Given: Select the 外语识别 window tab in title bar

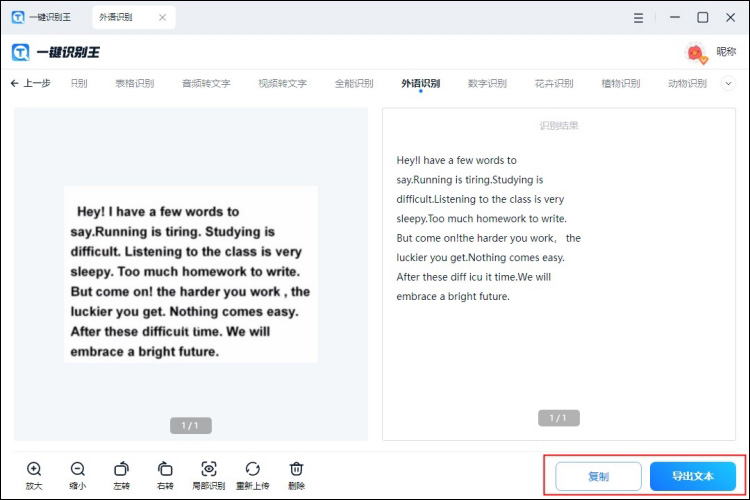Looking at the screenshot, I should 134,17.
